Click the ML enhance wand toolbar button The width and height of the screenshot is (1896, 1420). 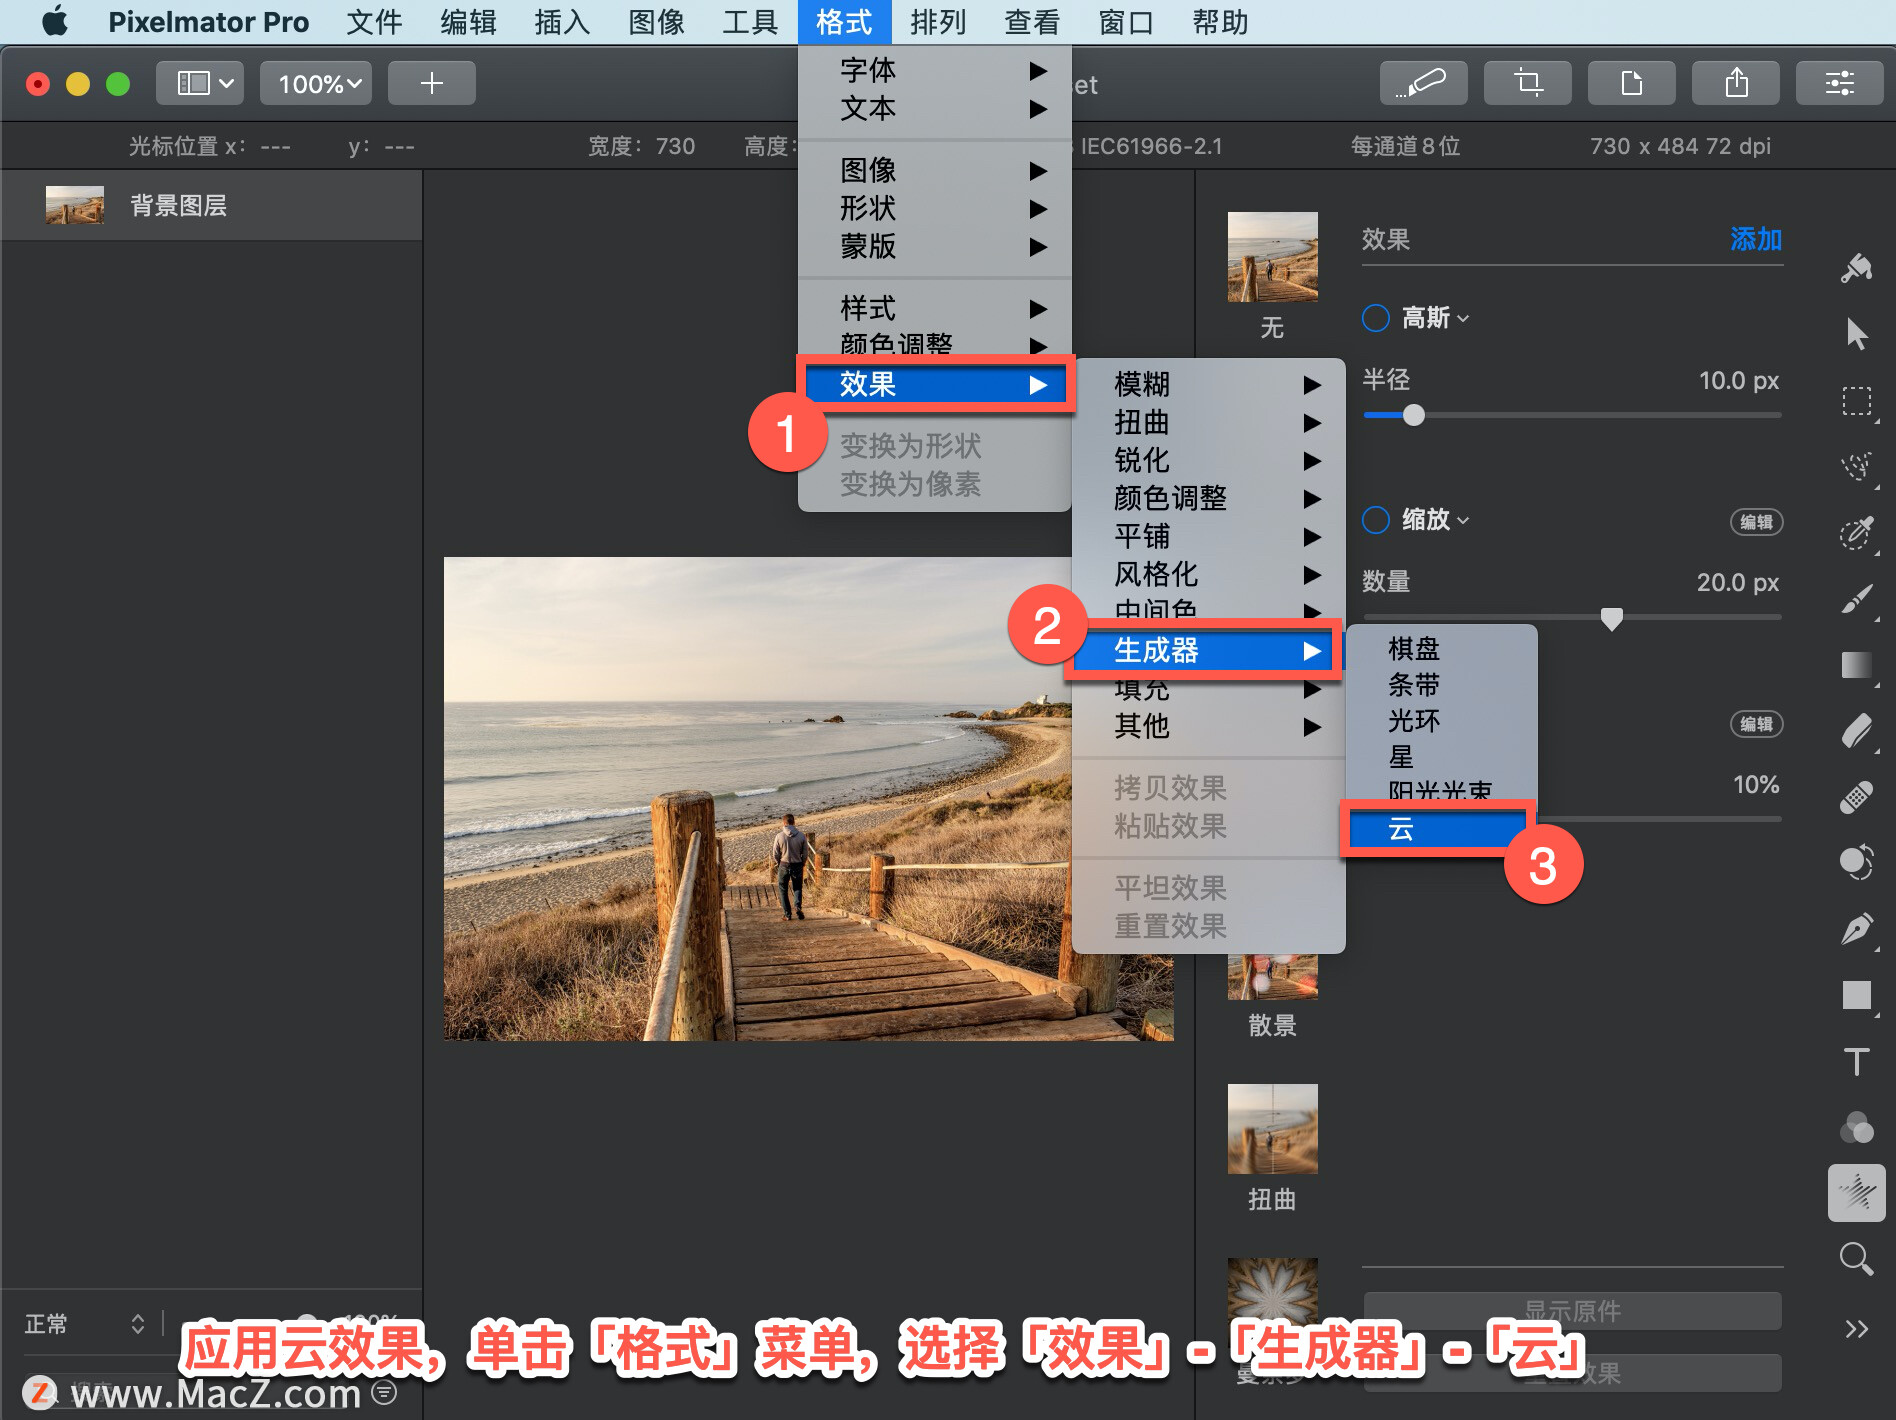(1423, 83)
